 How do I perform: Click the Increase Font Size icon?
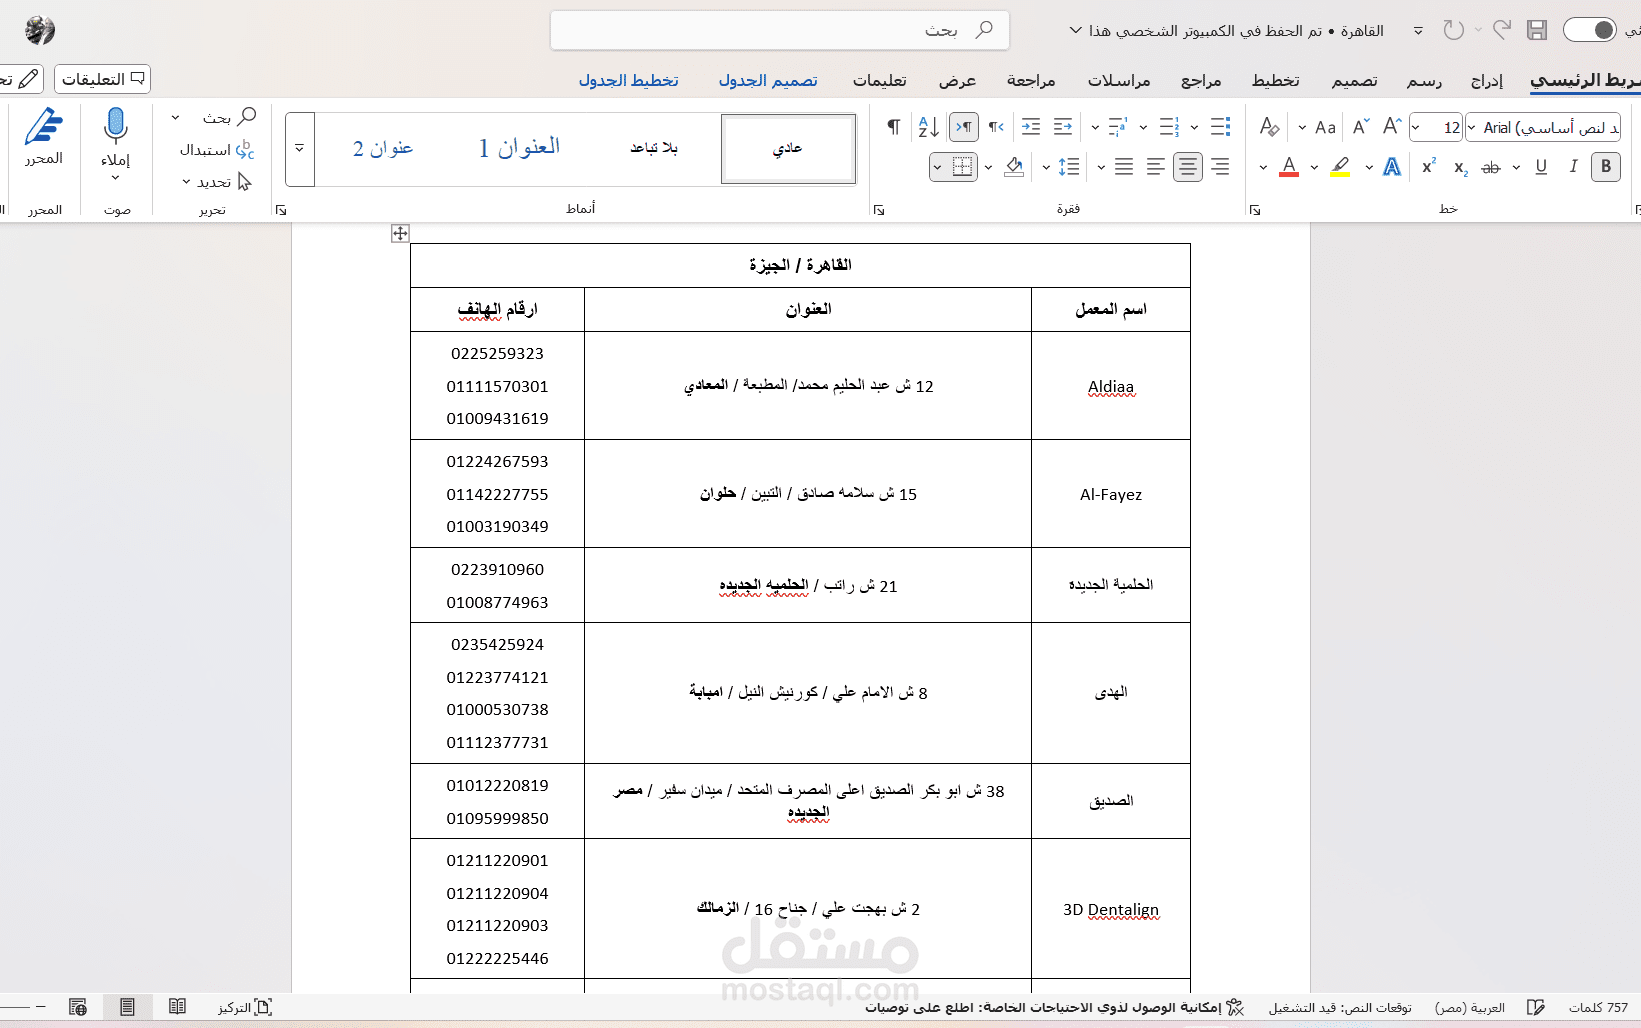(x=1392, y=127)
